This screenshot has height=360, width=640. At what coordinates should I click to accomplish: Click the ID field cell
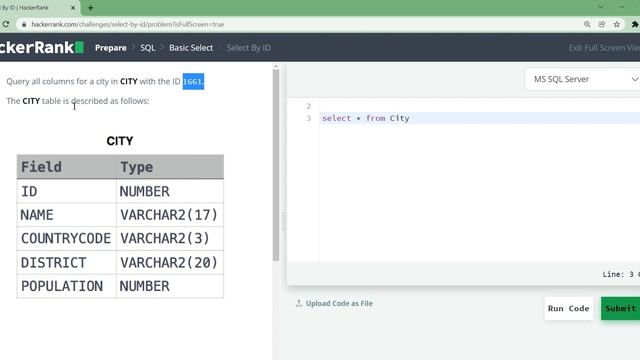point(67,191)
